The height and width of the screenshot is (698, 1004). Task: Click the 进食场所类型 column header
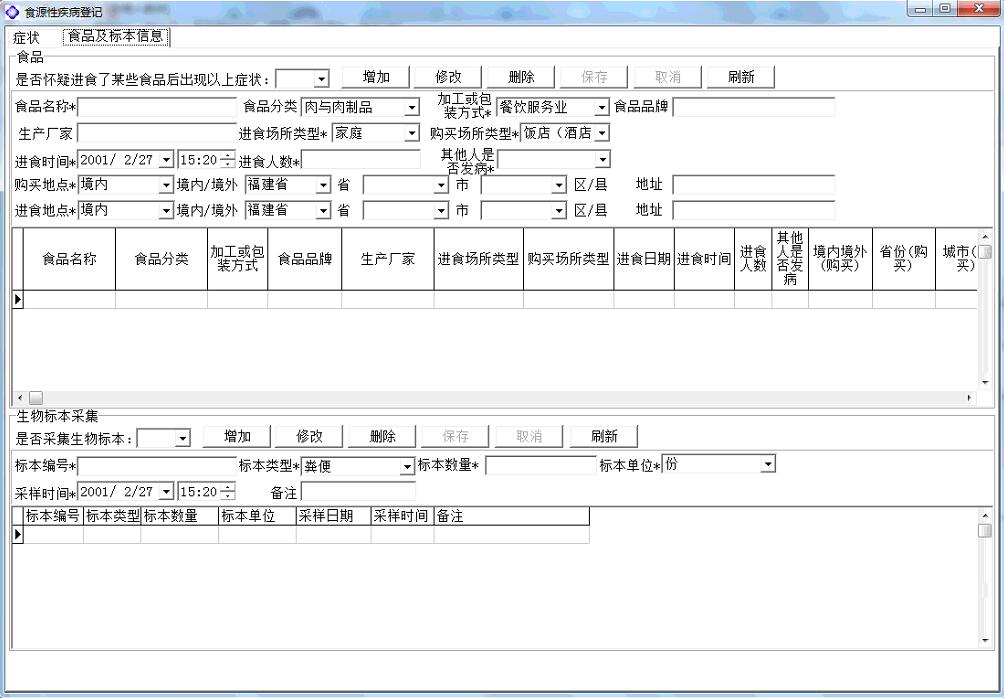(x=478, y=259)
